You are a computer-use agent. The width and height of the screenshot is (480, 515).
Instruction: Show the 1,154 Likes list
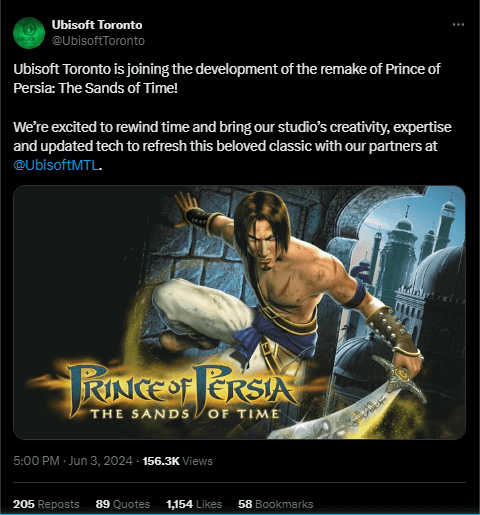[194, 504]
